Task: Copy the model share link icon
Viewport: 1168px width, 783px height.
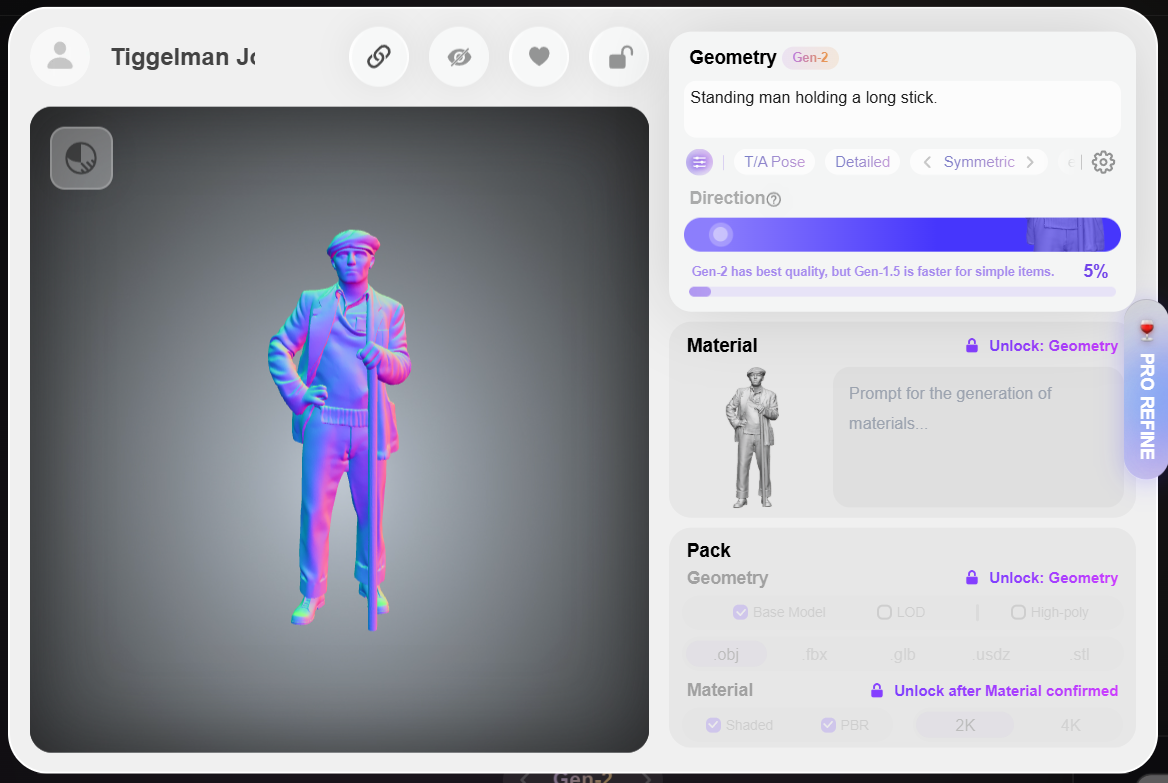Action: click(x=379, y=56)
